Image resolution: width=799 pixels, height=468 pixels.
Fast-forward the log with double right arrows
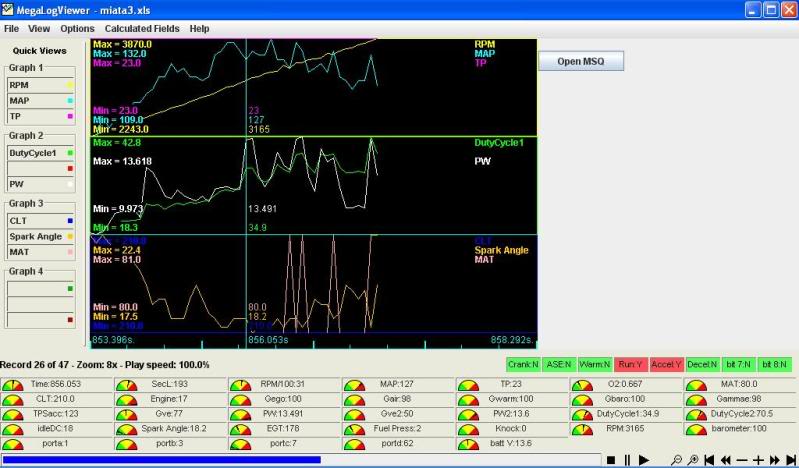coord(775,460)
